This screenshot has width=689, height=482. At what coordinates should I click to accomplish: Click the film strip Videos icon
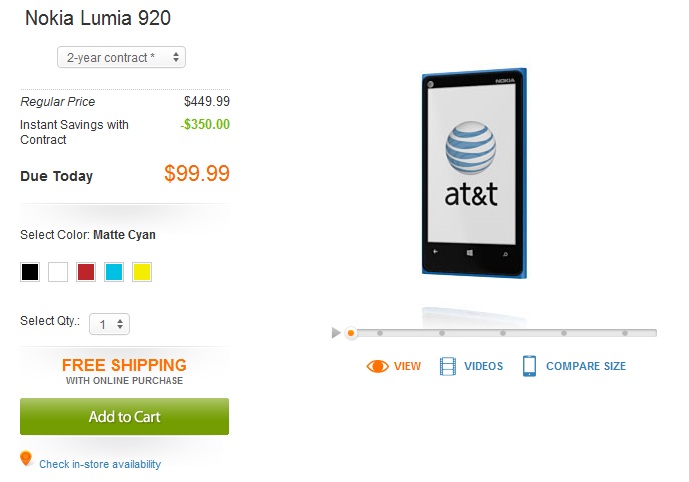[x=447, y=366]
